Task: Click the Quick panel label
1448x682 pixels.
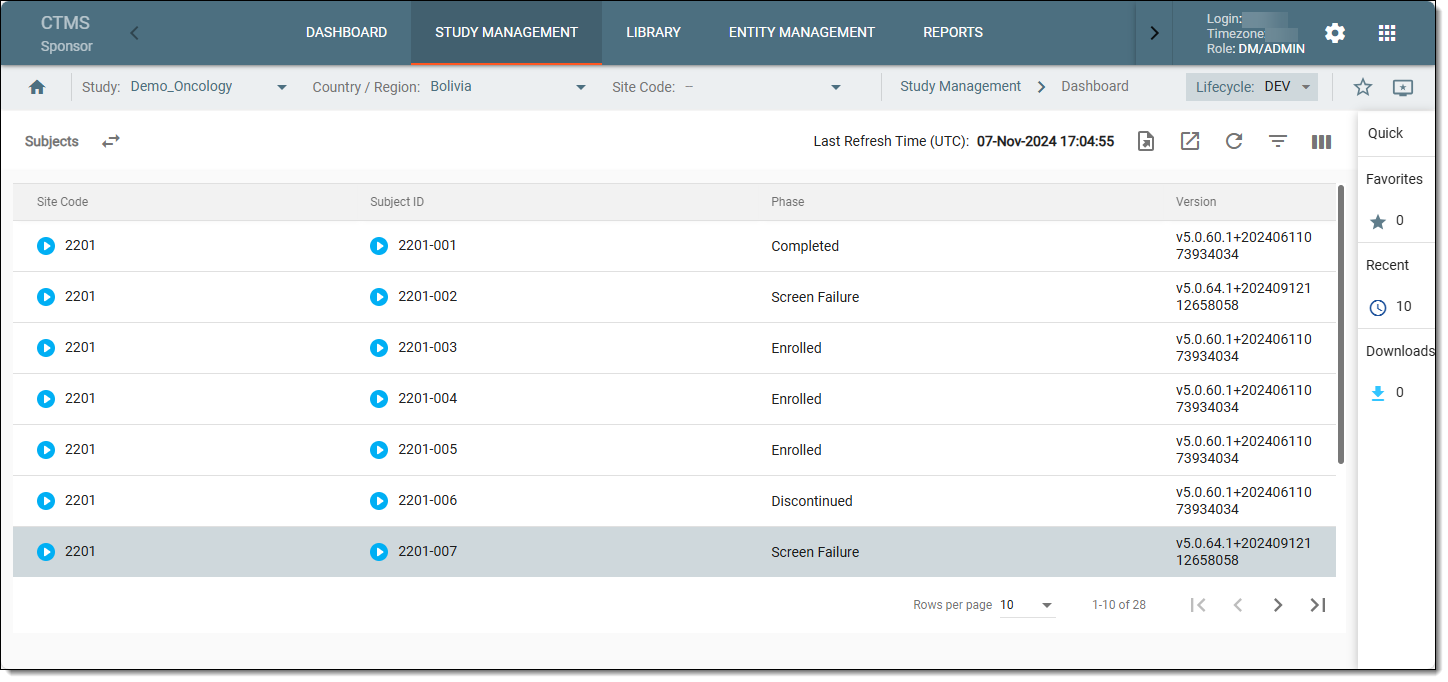Action: 1385,133
